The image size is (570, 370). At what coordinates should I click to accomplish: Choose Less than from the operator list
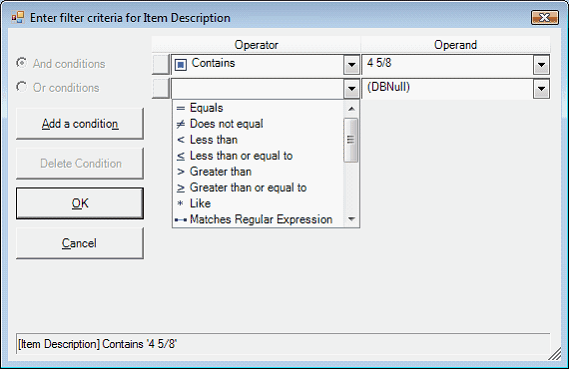coord(214,140)
